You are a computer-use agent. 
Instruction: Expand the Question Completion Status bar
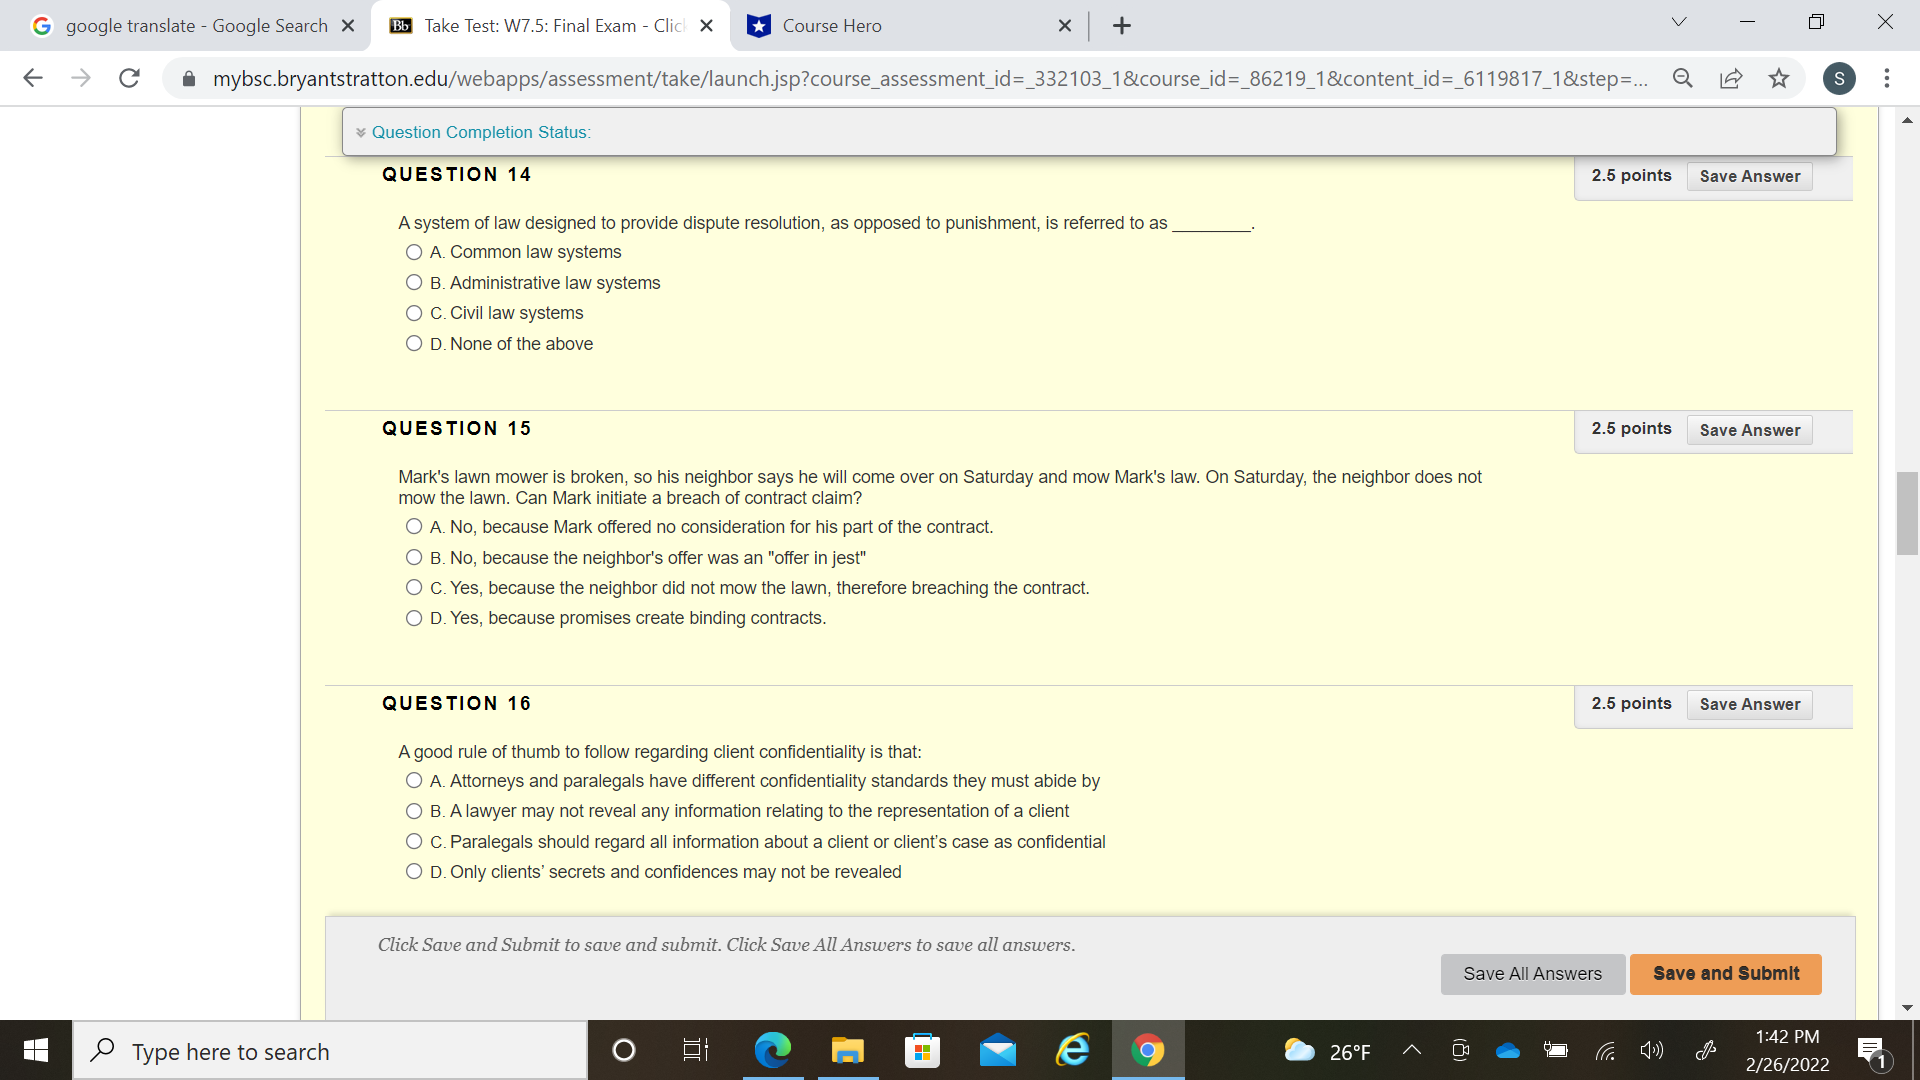(362, 131)
